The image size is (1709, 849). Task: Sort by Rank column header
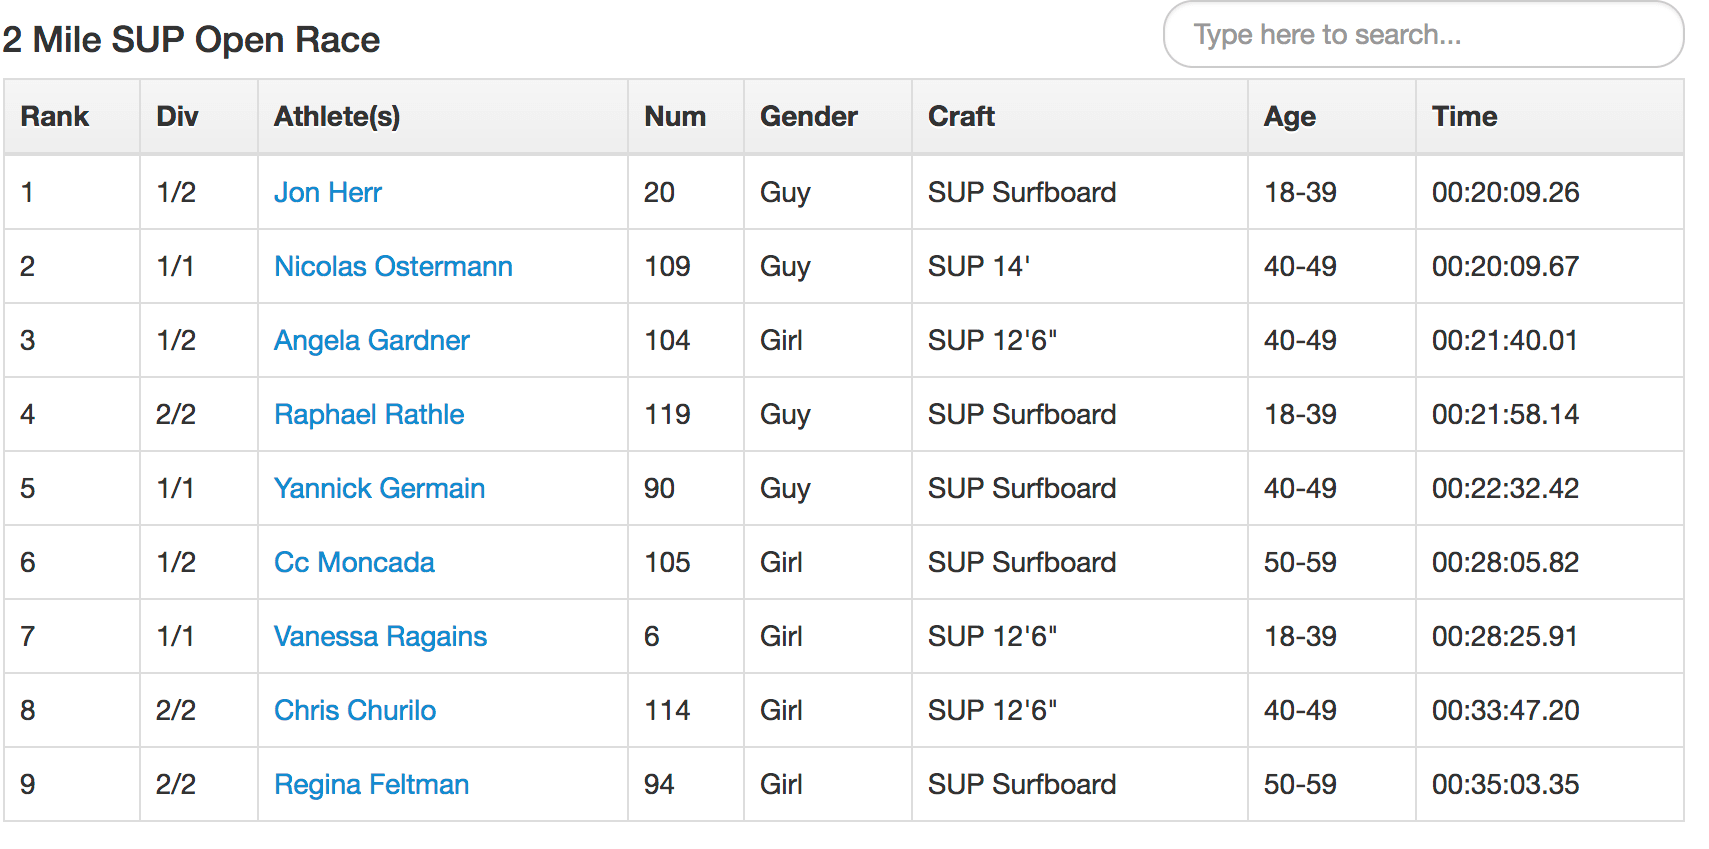[x=55, y=117]
